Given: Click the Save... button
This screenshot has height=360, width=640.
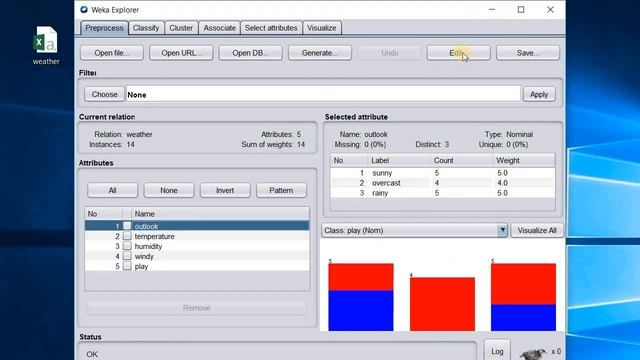Looking at the screenshot, I should pyautogui.click(x=528, y=53).
